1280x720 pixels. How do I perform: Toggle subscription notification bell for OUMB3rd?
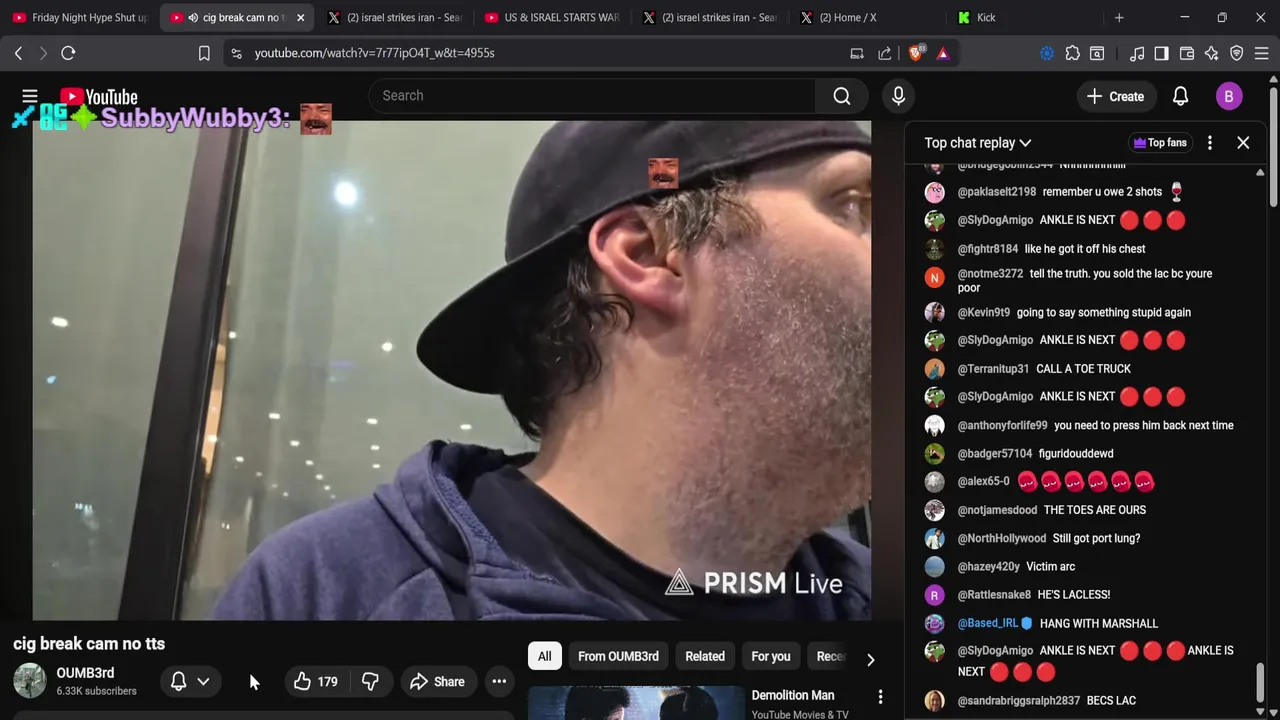point(179,682)
